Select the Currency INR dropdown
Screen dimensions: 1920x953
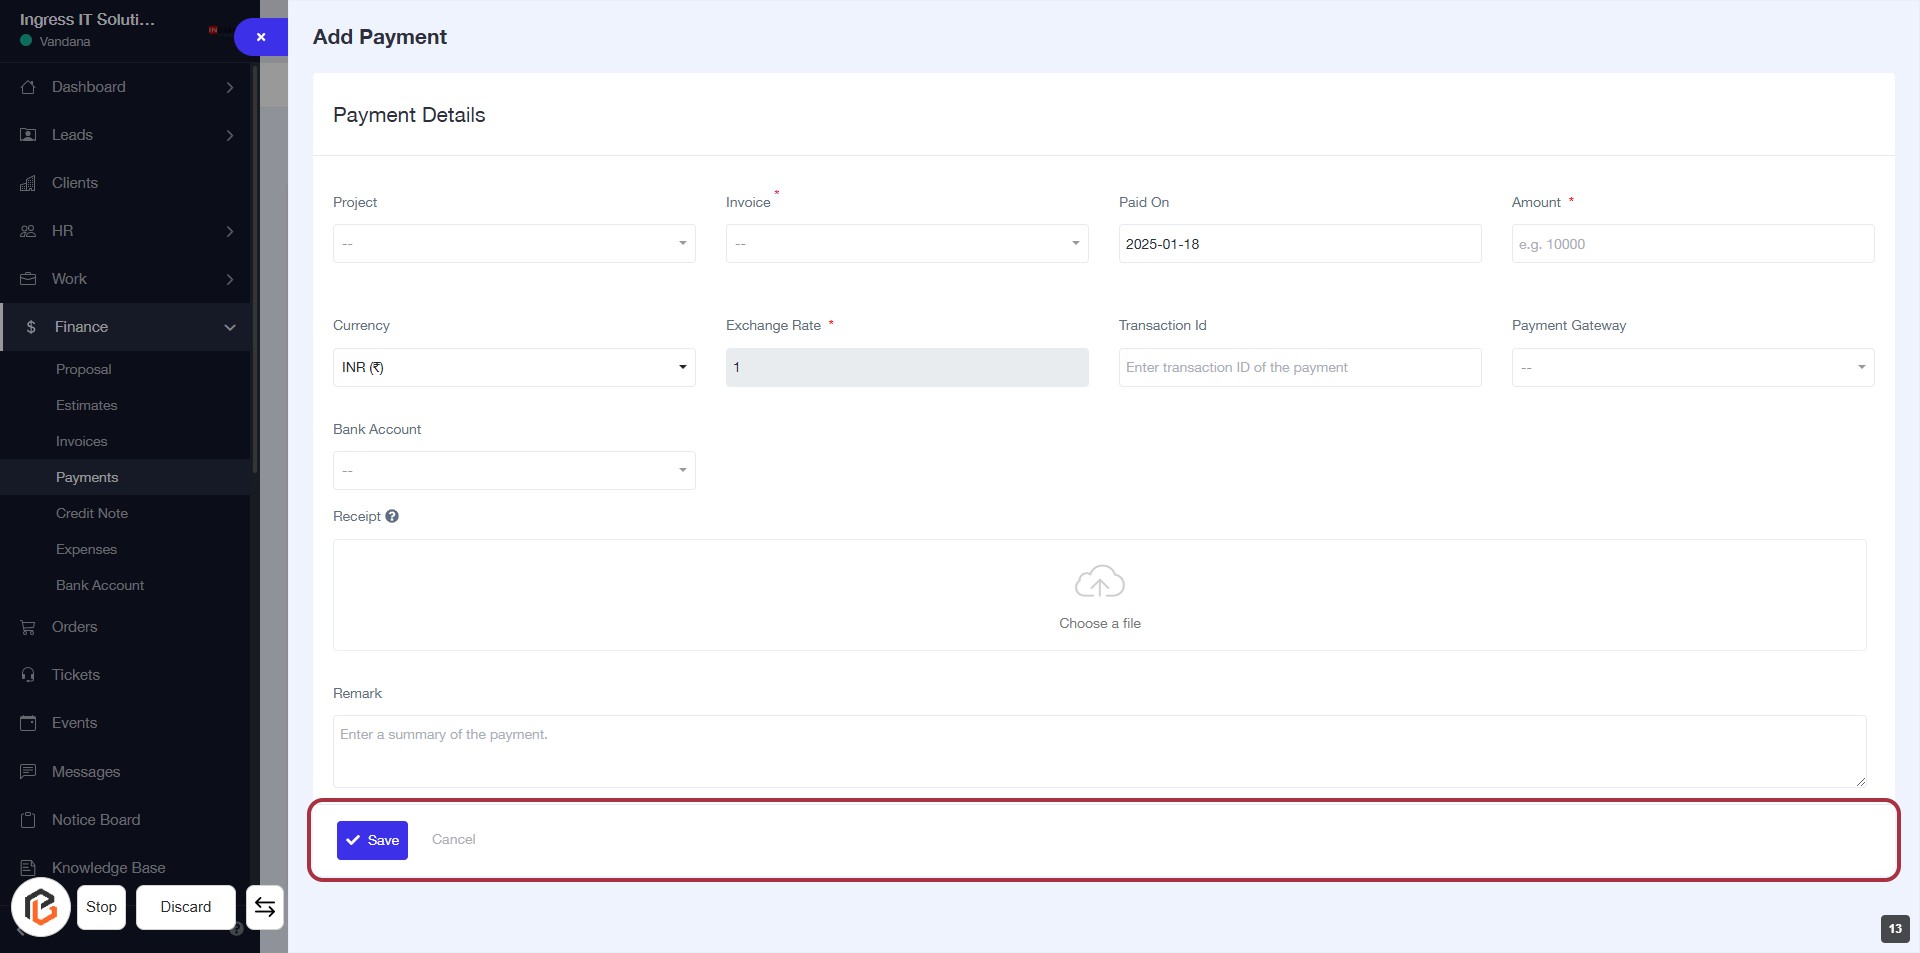[514, 368]
